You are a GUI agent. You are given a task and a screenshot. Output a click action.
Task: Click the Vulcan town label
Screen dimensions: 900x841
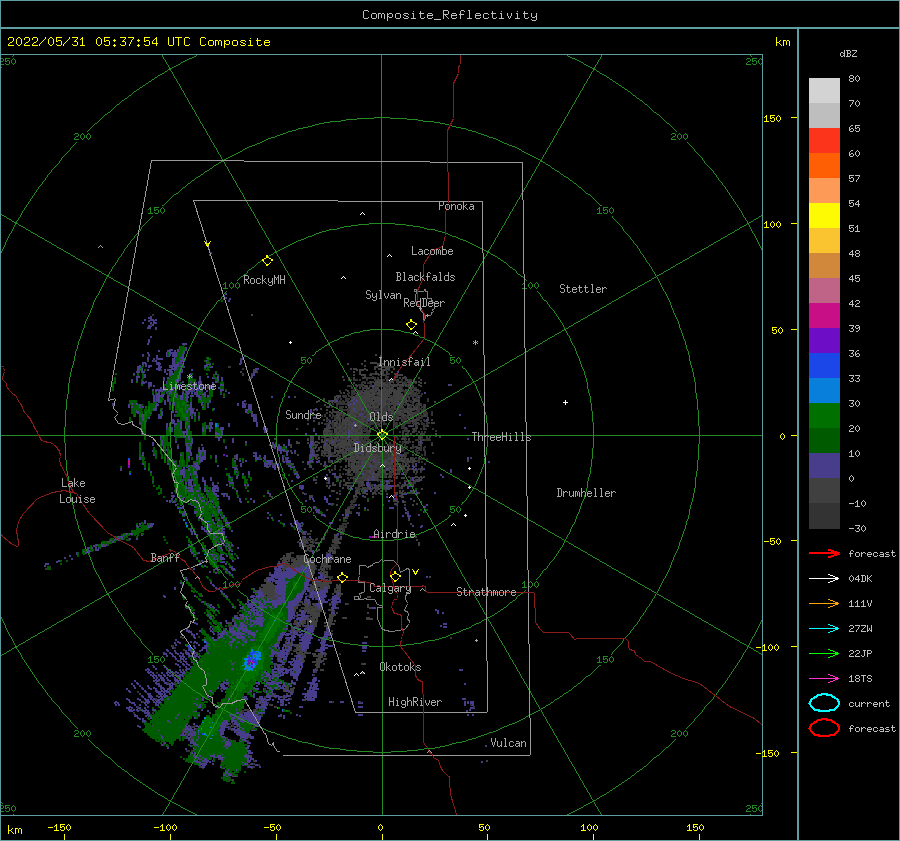[509, 743]
